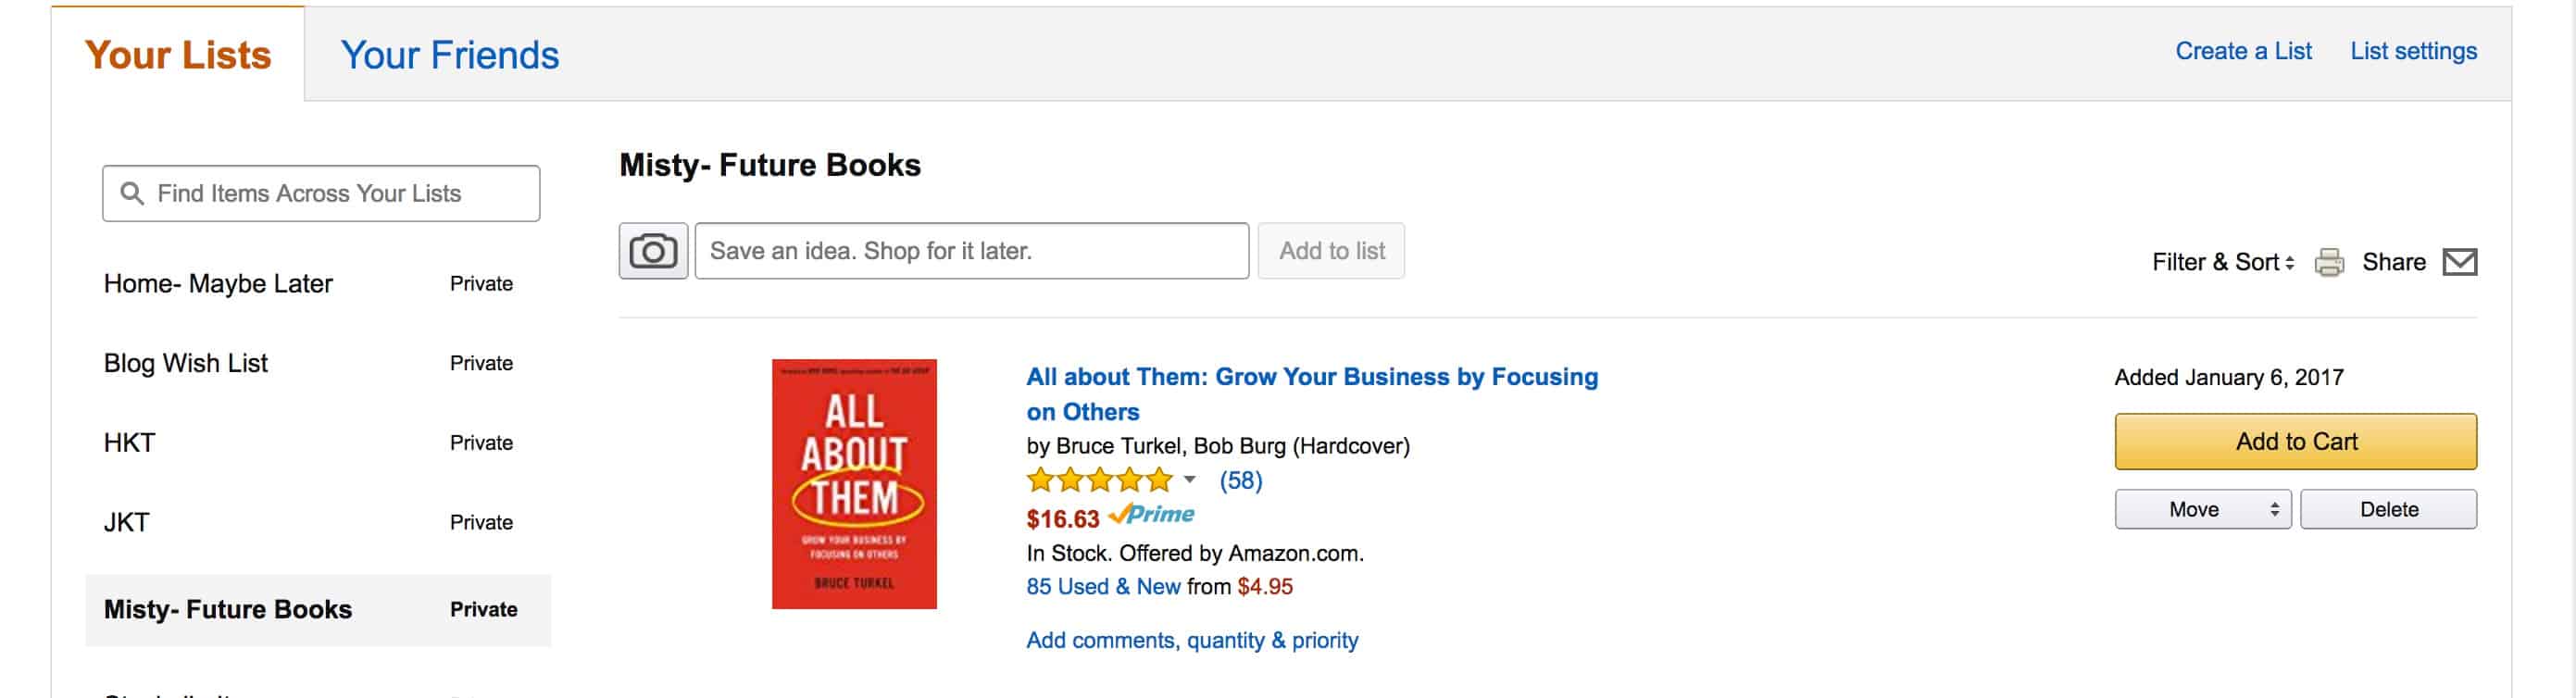Click the Prime badge beside the price
The width and height of the screenshot is (2576, 698).
click(x=1152, y=515)
